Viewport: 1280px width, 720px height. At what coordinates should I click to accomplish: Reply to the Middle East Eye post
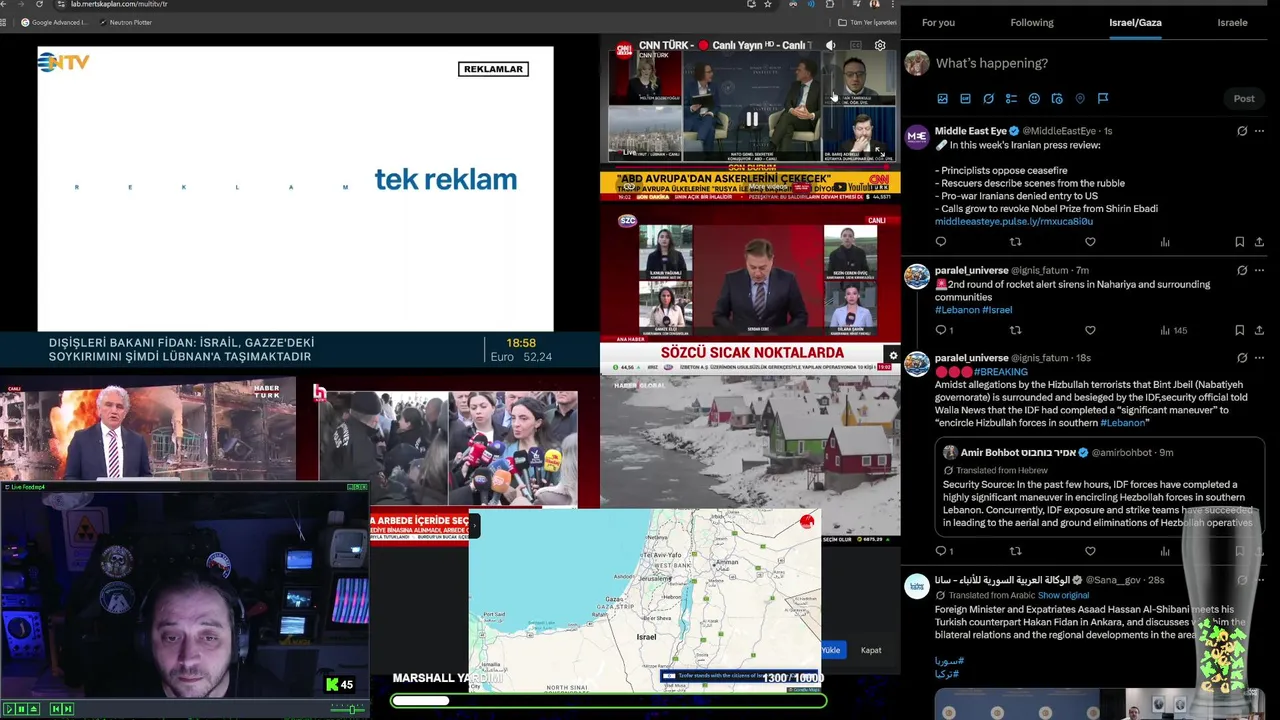click(941, 241)
